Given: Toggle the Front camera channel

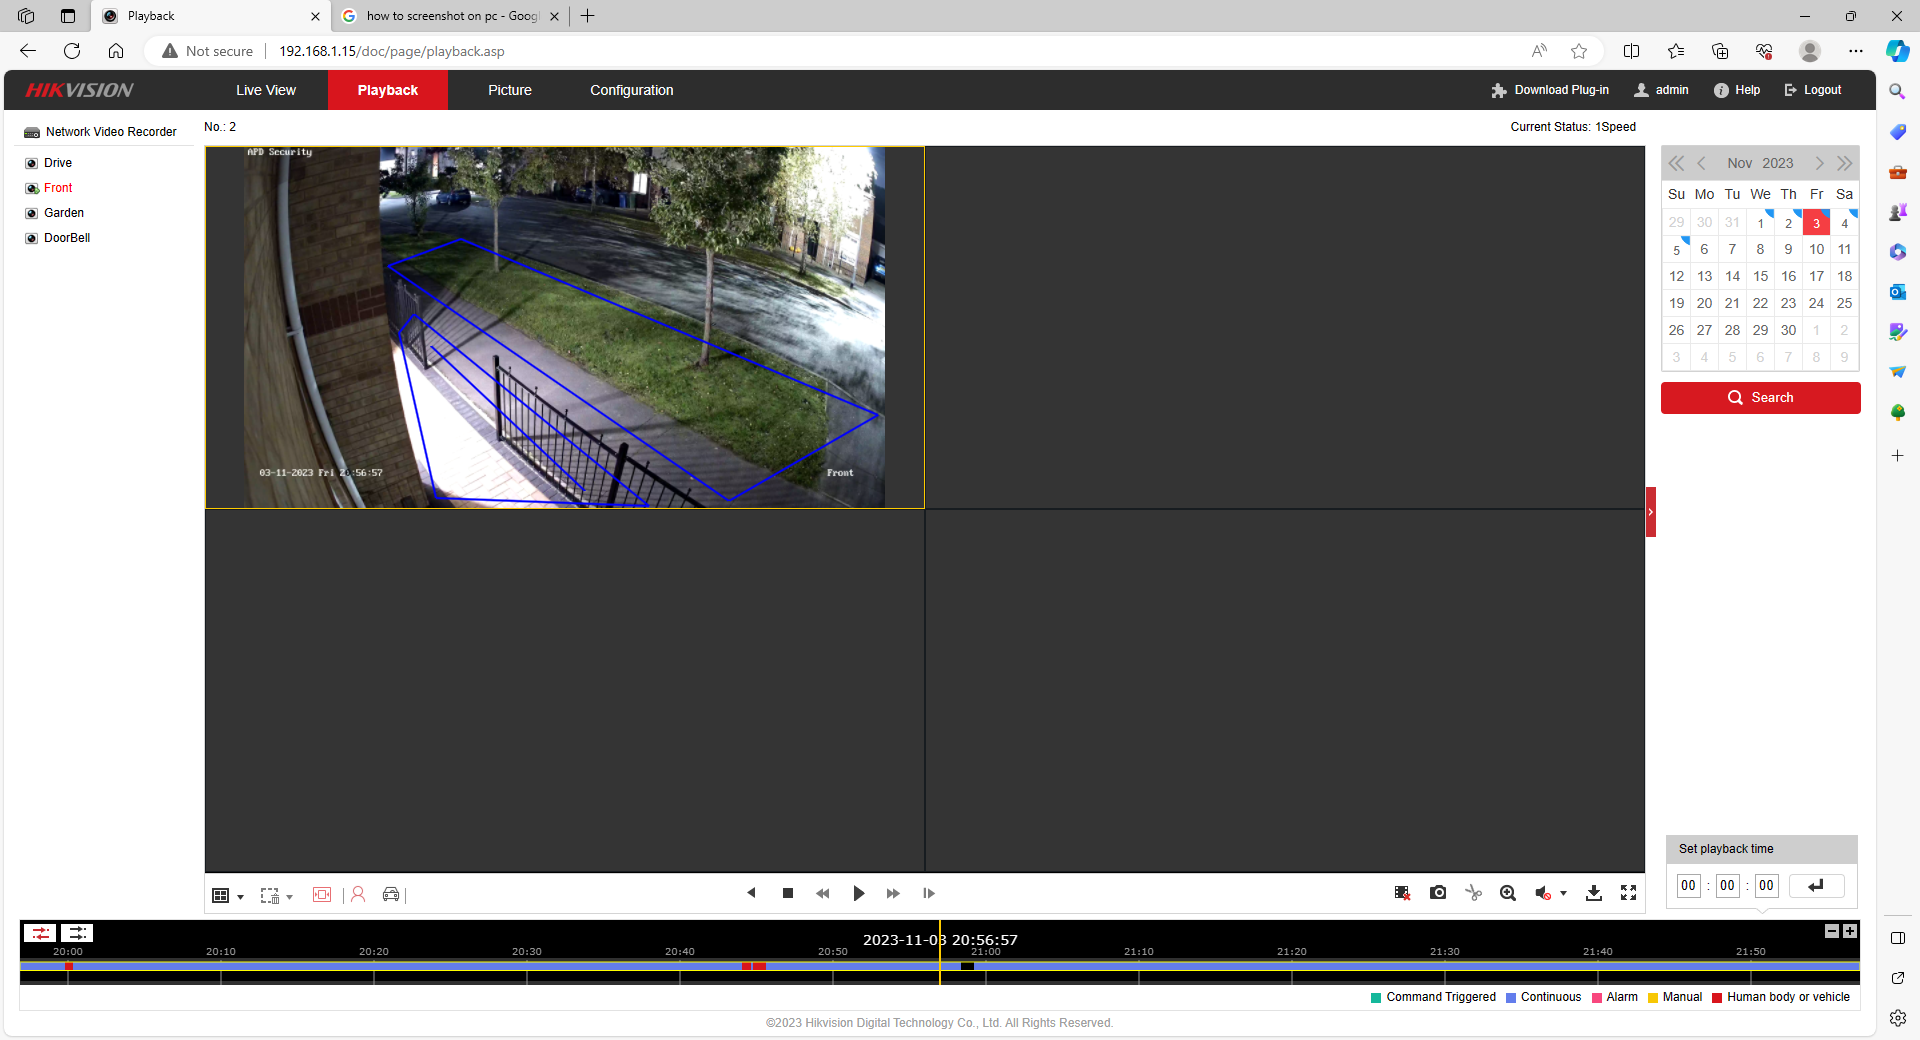Looking at the screenshot, I should pyautogui.click(x=32, y=188).
